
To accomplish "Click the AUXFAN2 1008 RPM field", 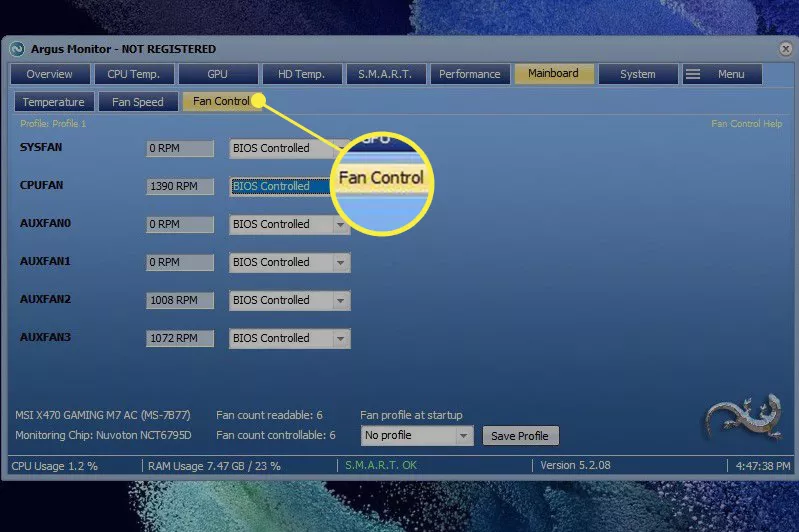I will pyautogui.click(x=180, y=301).
